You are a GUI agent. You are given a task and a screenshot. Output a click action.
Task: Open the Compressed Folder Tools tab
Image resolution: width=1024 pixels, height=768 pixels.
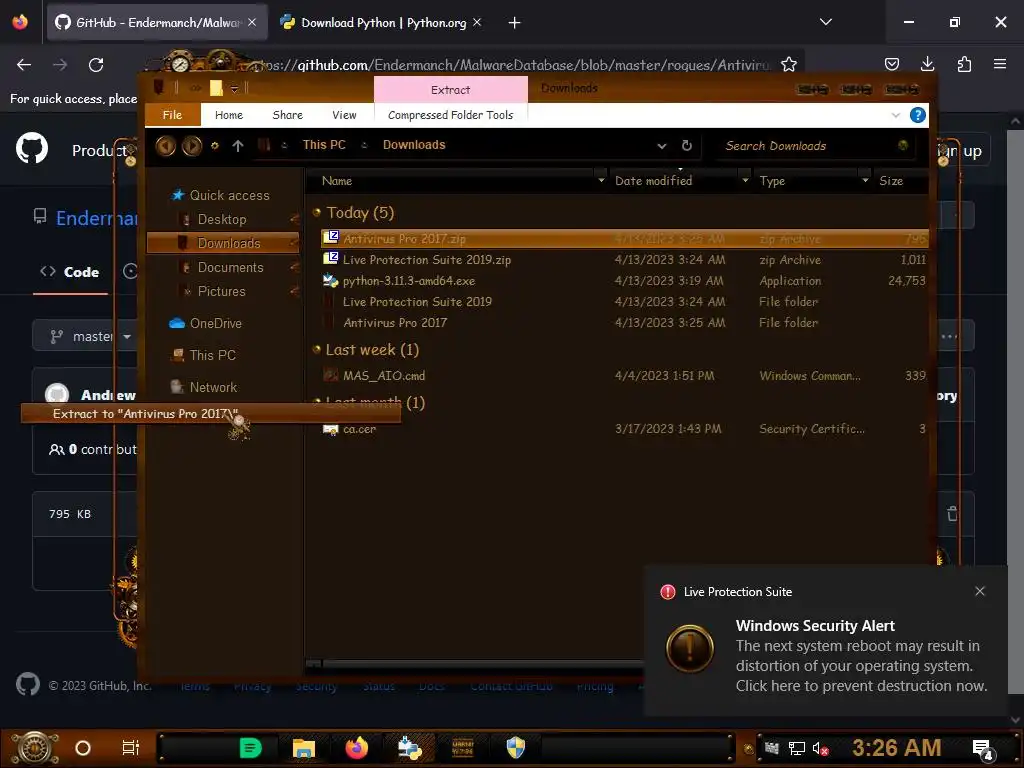[x=451, y=115]
